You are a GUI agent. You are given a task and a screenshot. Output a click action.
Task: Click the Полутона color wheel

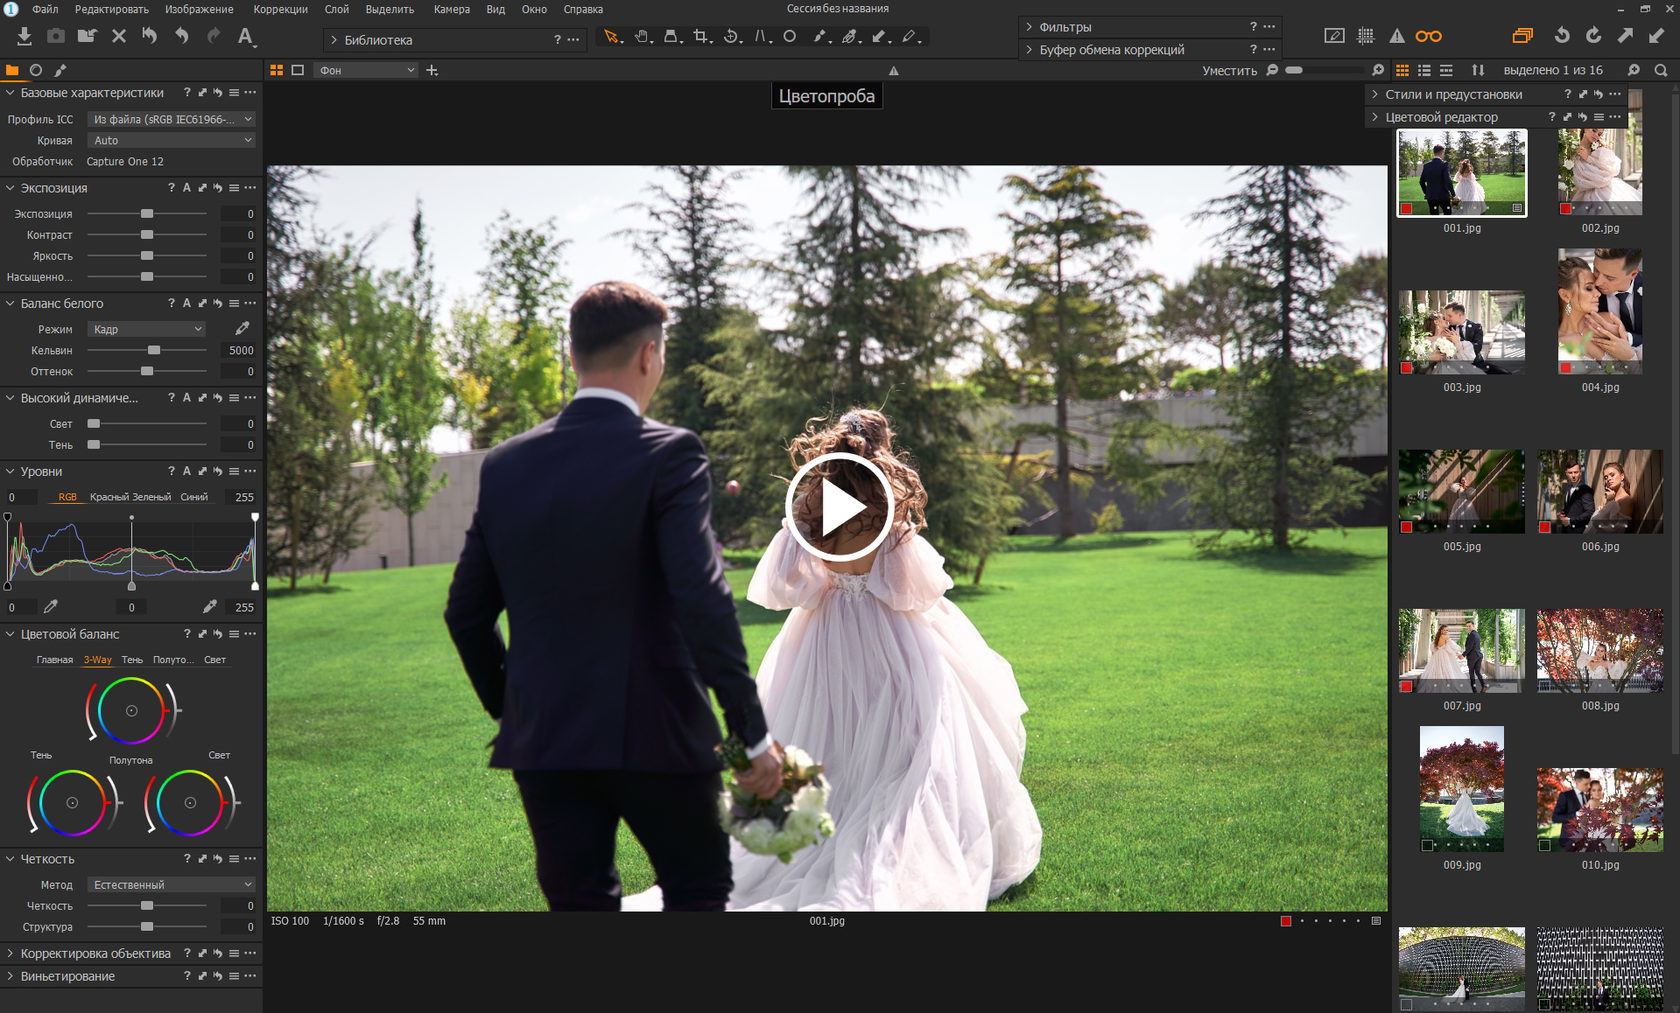131,710
